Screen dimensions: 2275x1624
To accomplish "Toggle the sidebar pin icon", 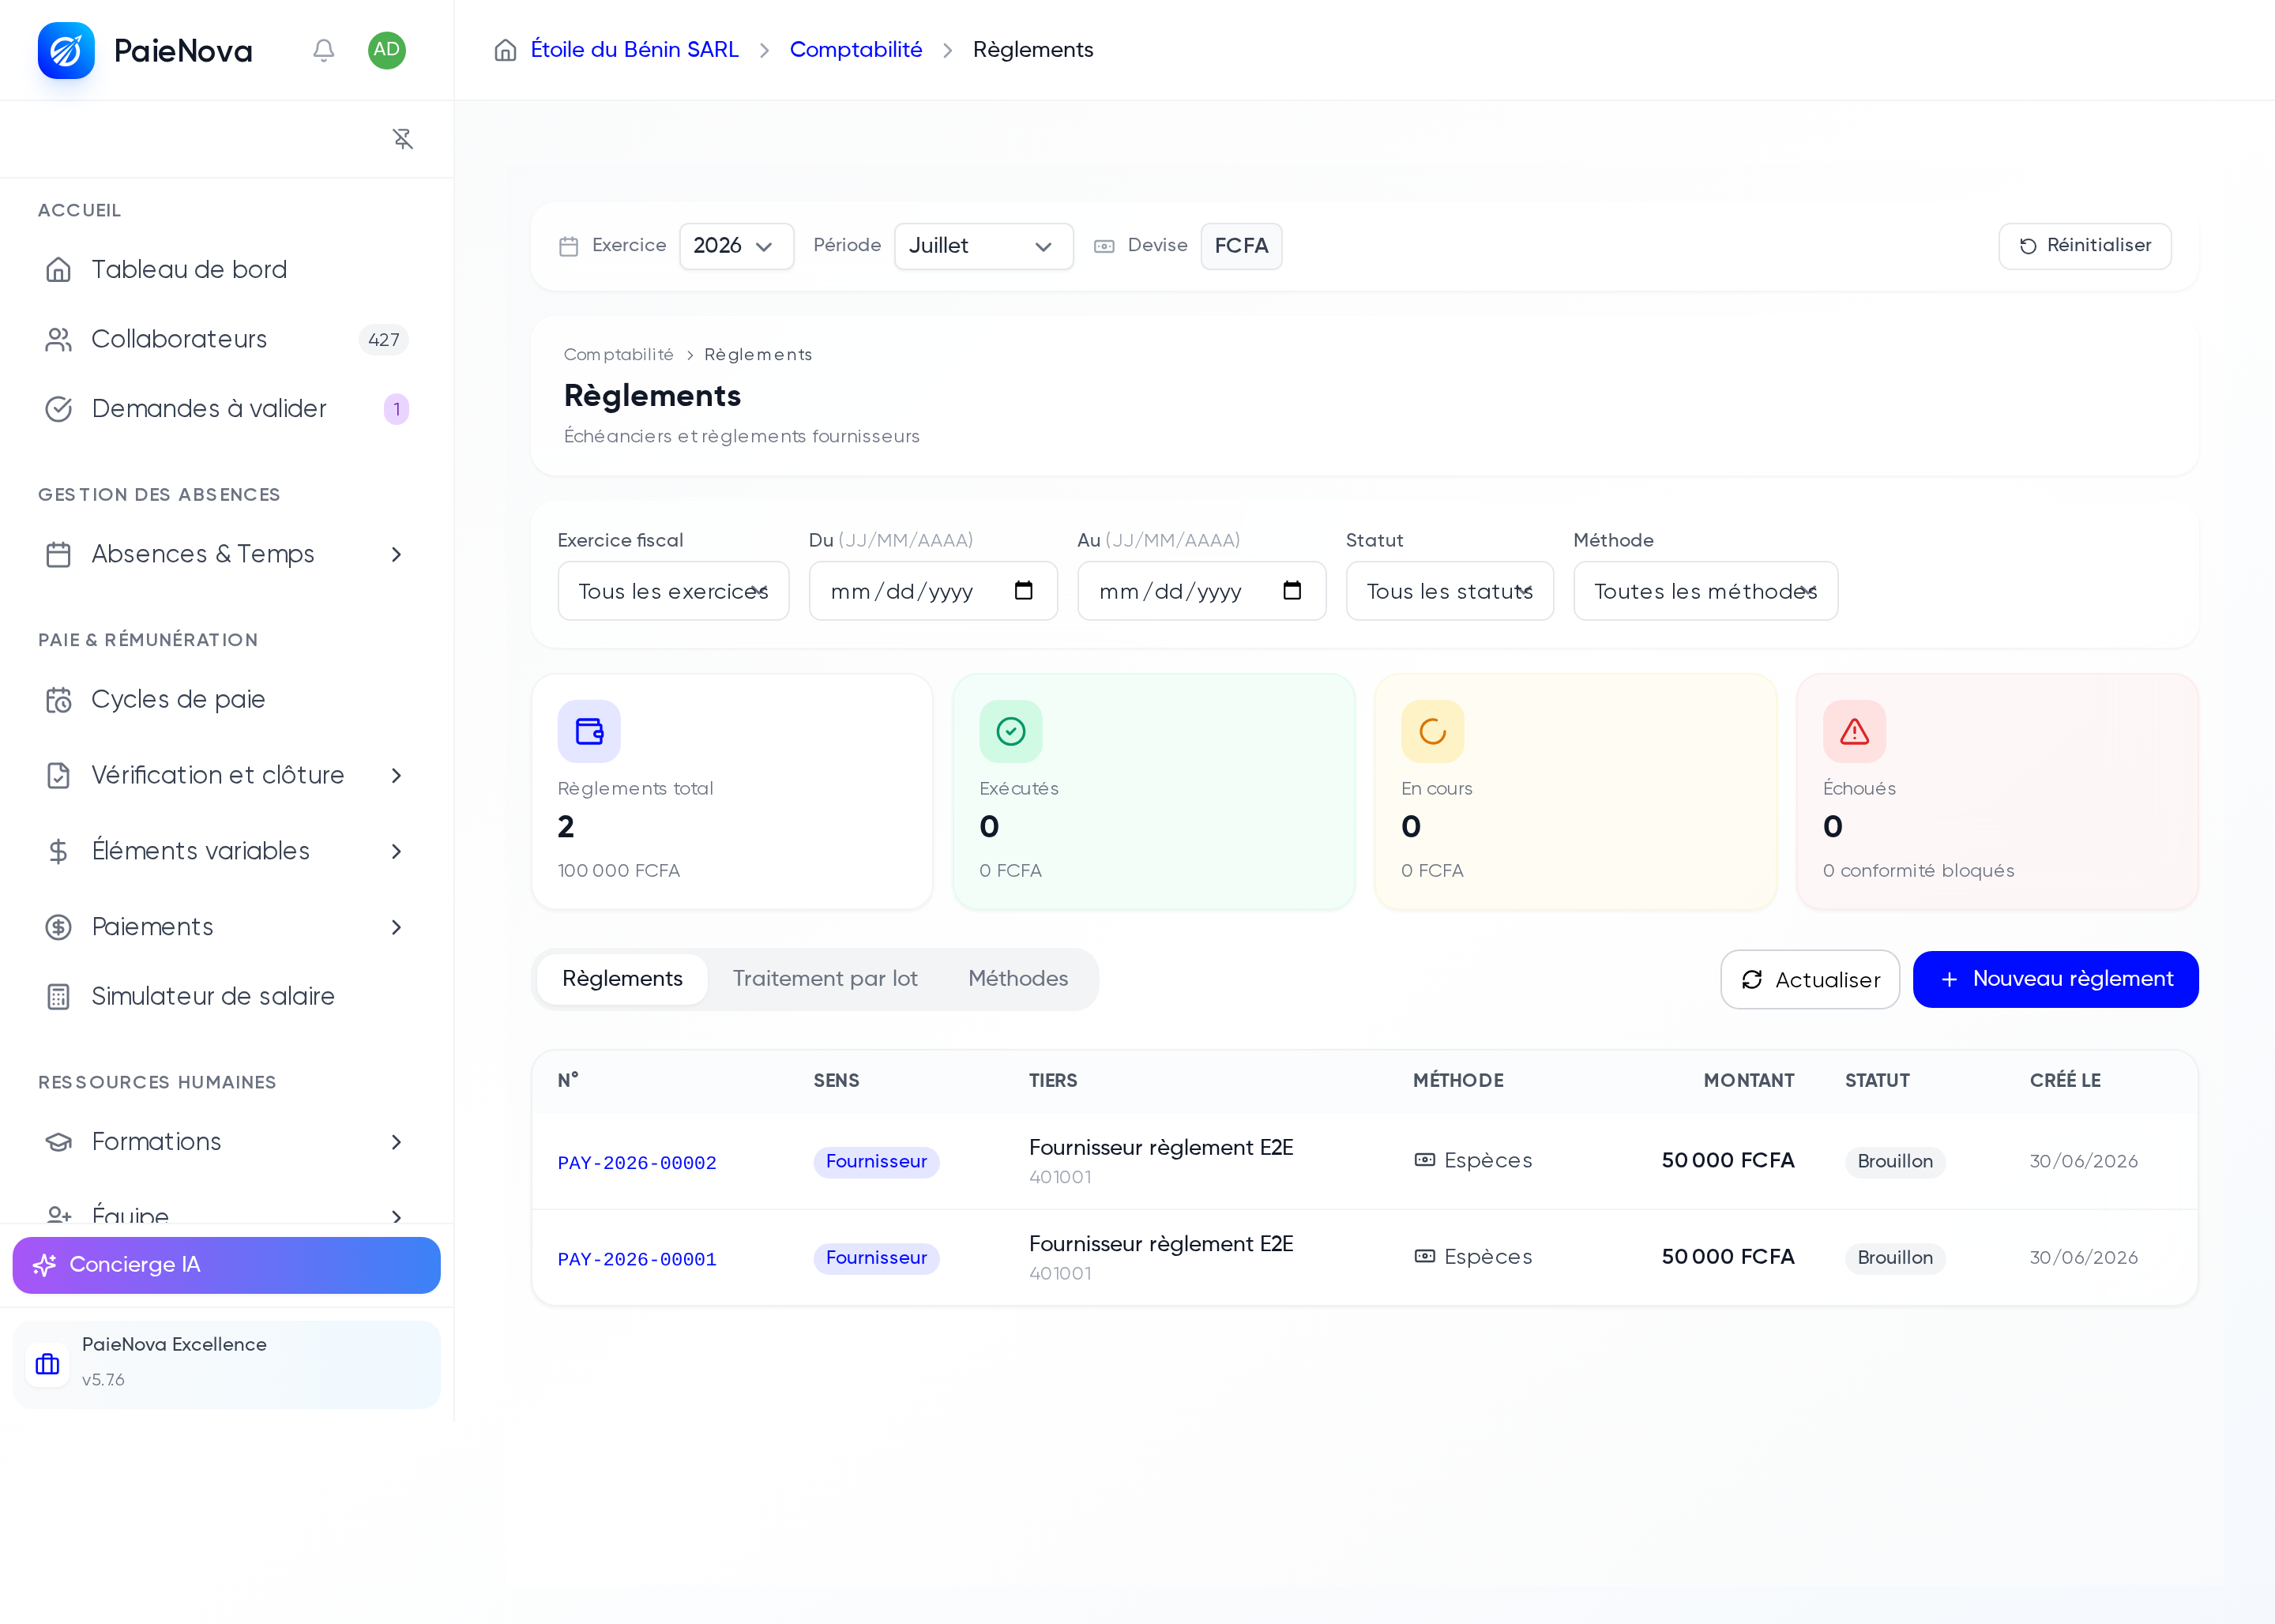I will [x=402, y=139].
